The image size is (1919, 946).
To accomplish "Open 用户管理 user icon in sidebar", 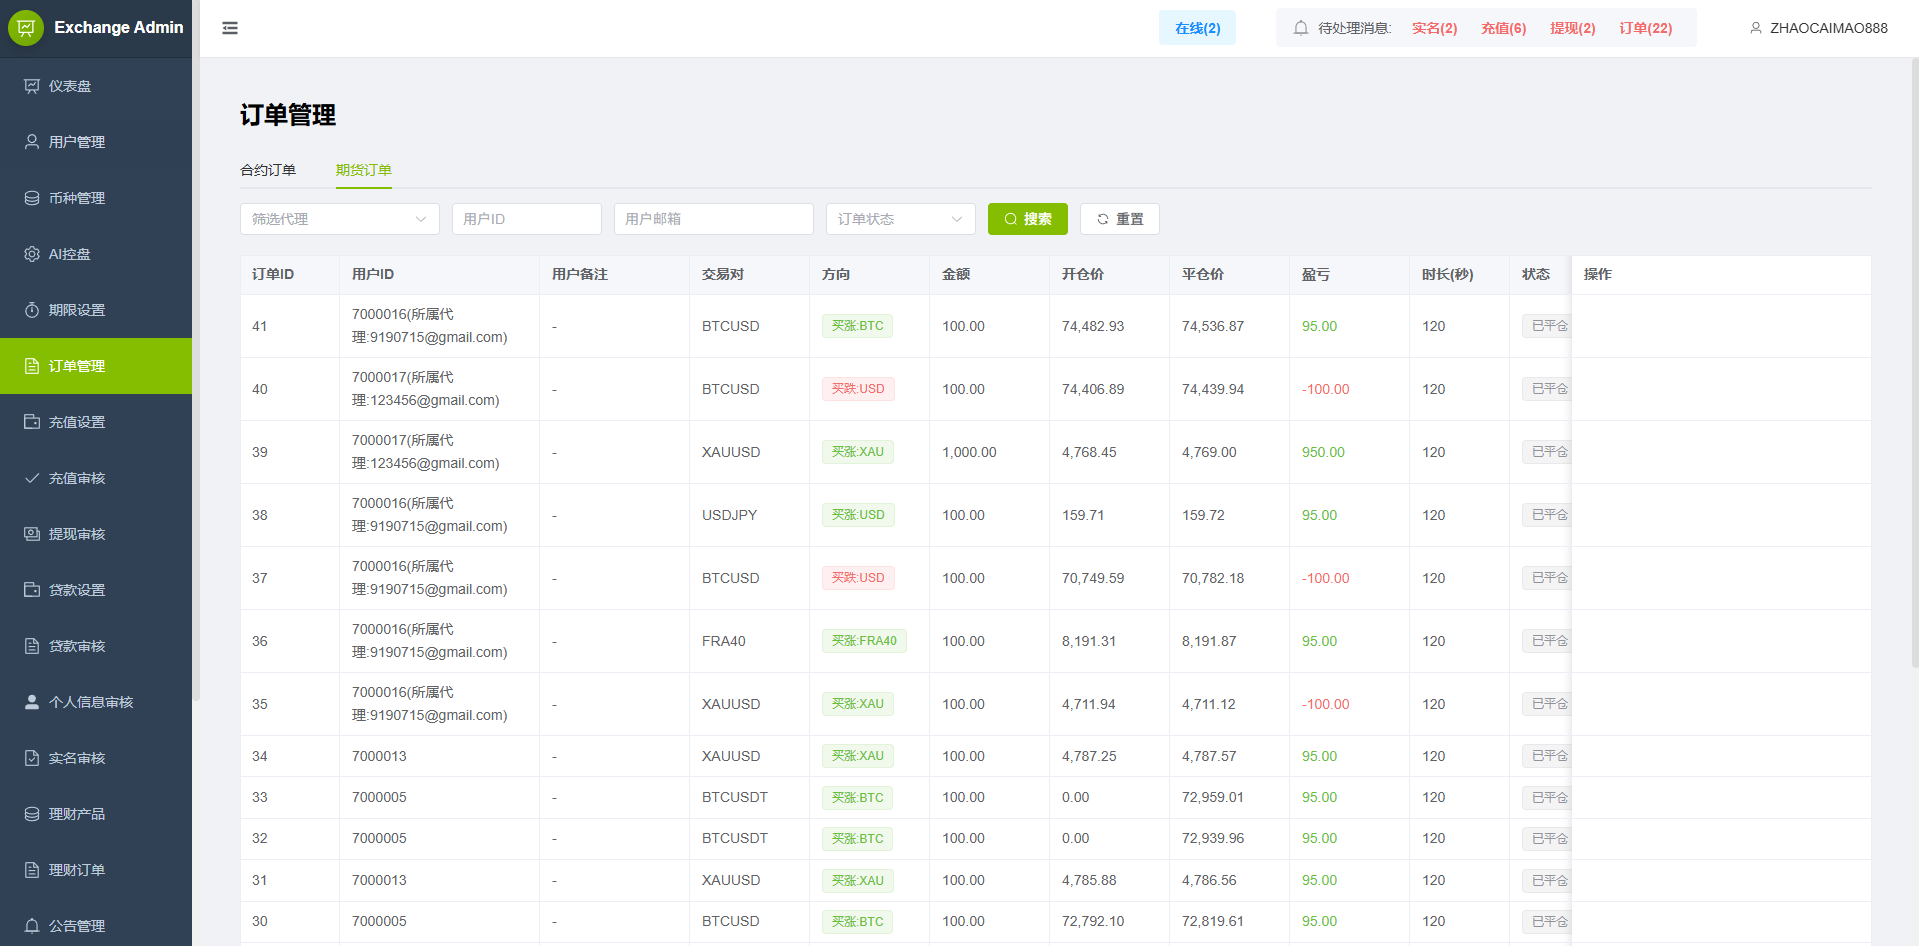I will coord(32,142).
